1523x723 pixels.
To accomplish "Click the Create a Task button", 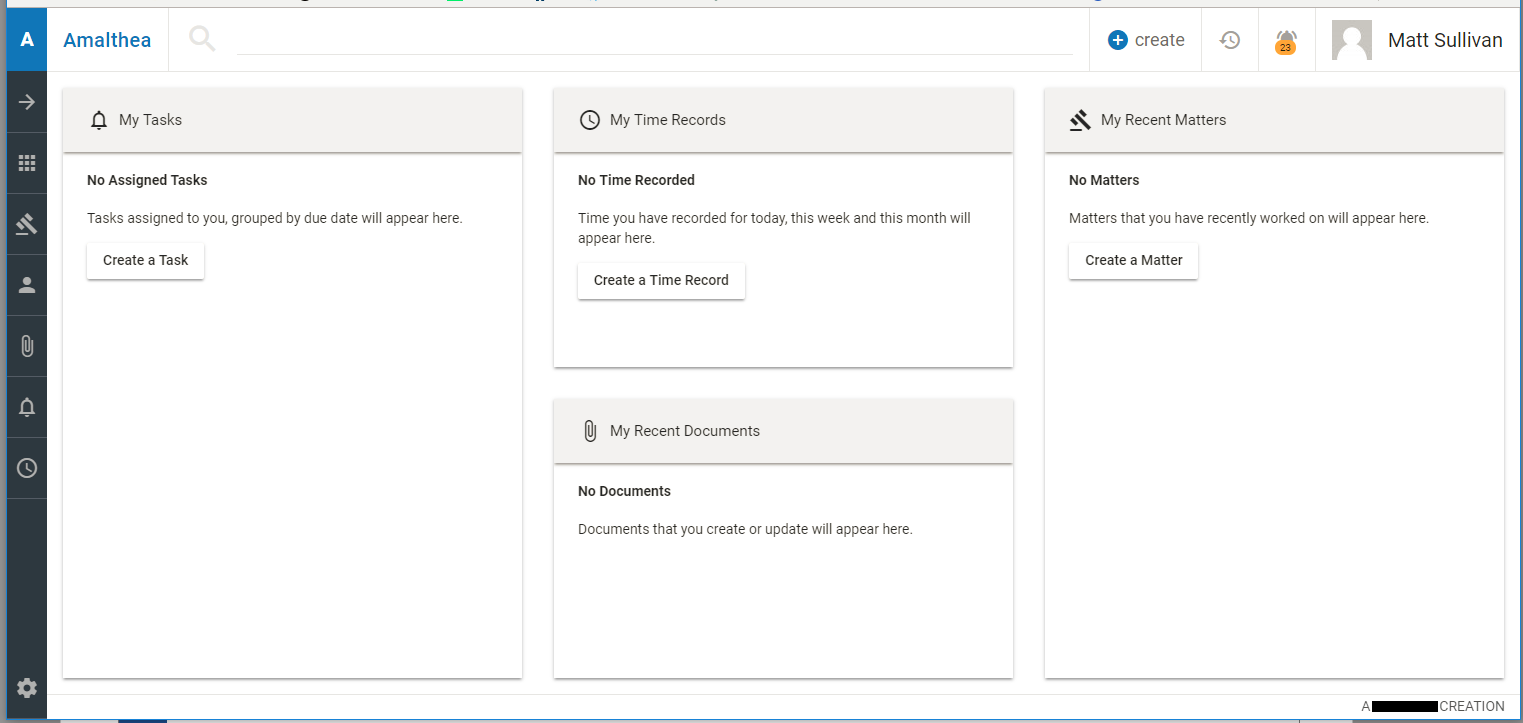I will (145, 260).
